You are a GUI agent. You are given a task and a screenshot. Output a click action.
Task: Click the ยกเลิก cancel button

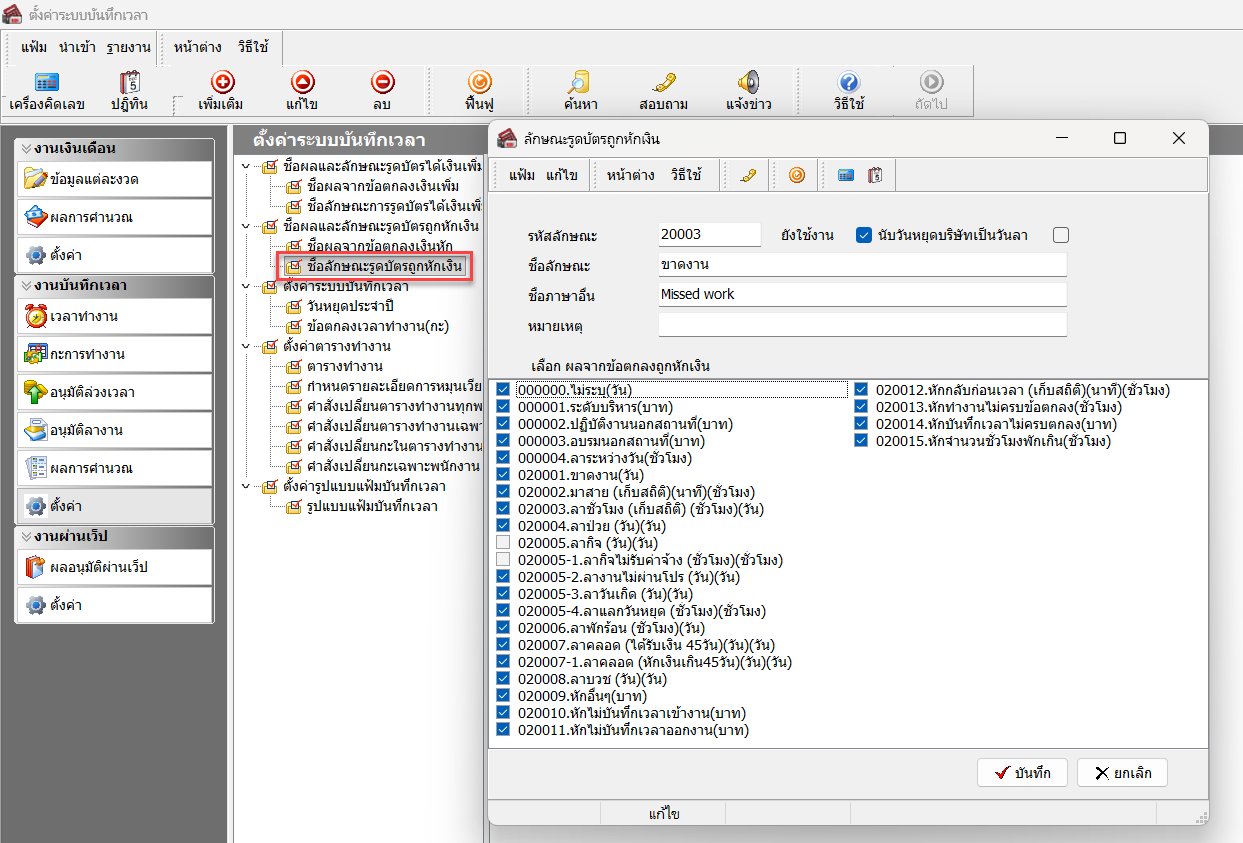tap(1121, 773)
